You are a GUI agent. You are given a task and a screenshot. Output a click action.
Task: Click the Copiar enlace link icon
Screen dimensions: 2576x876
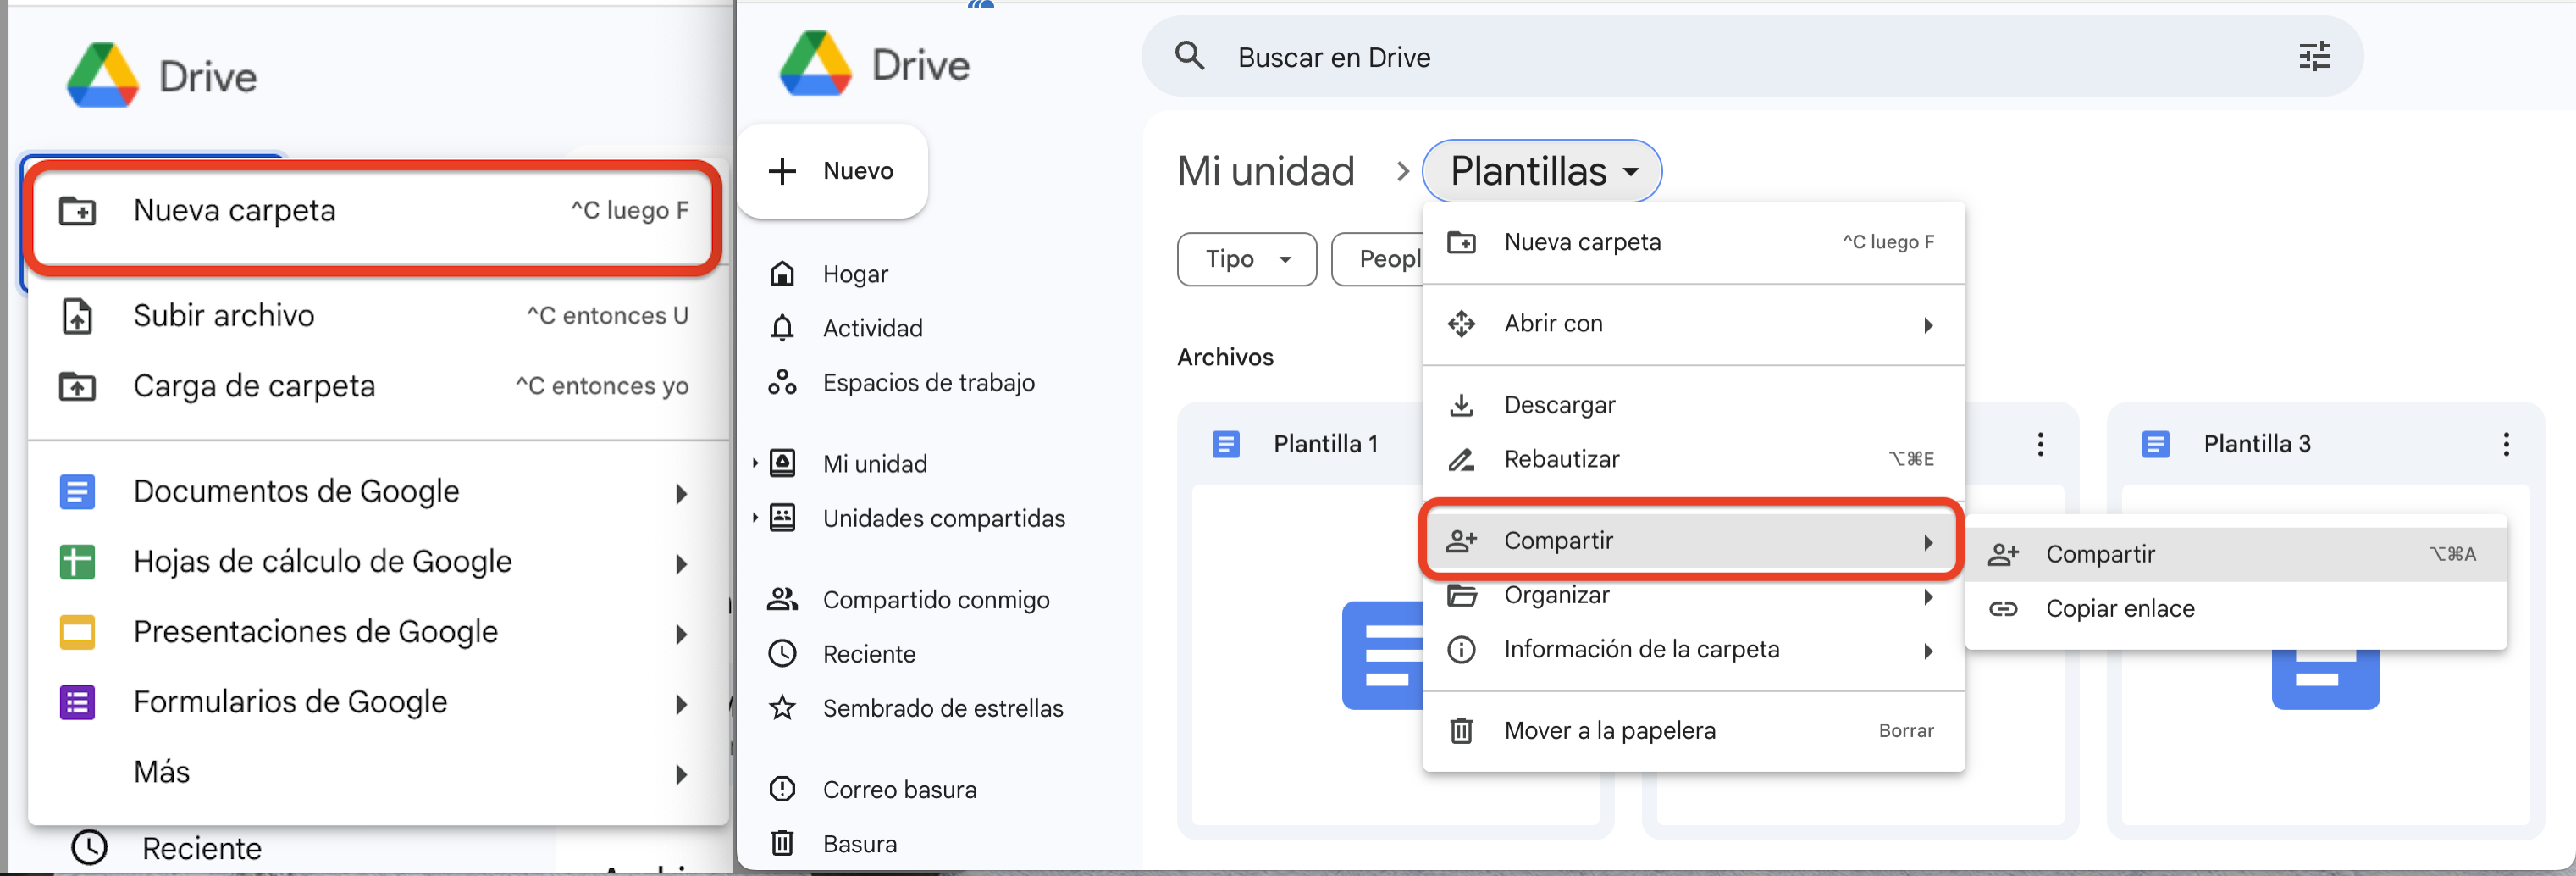[x=2003, y=608]
